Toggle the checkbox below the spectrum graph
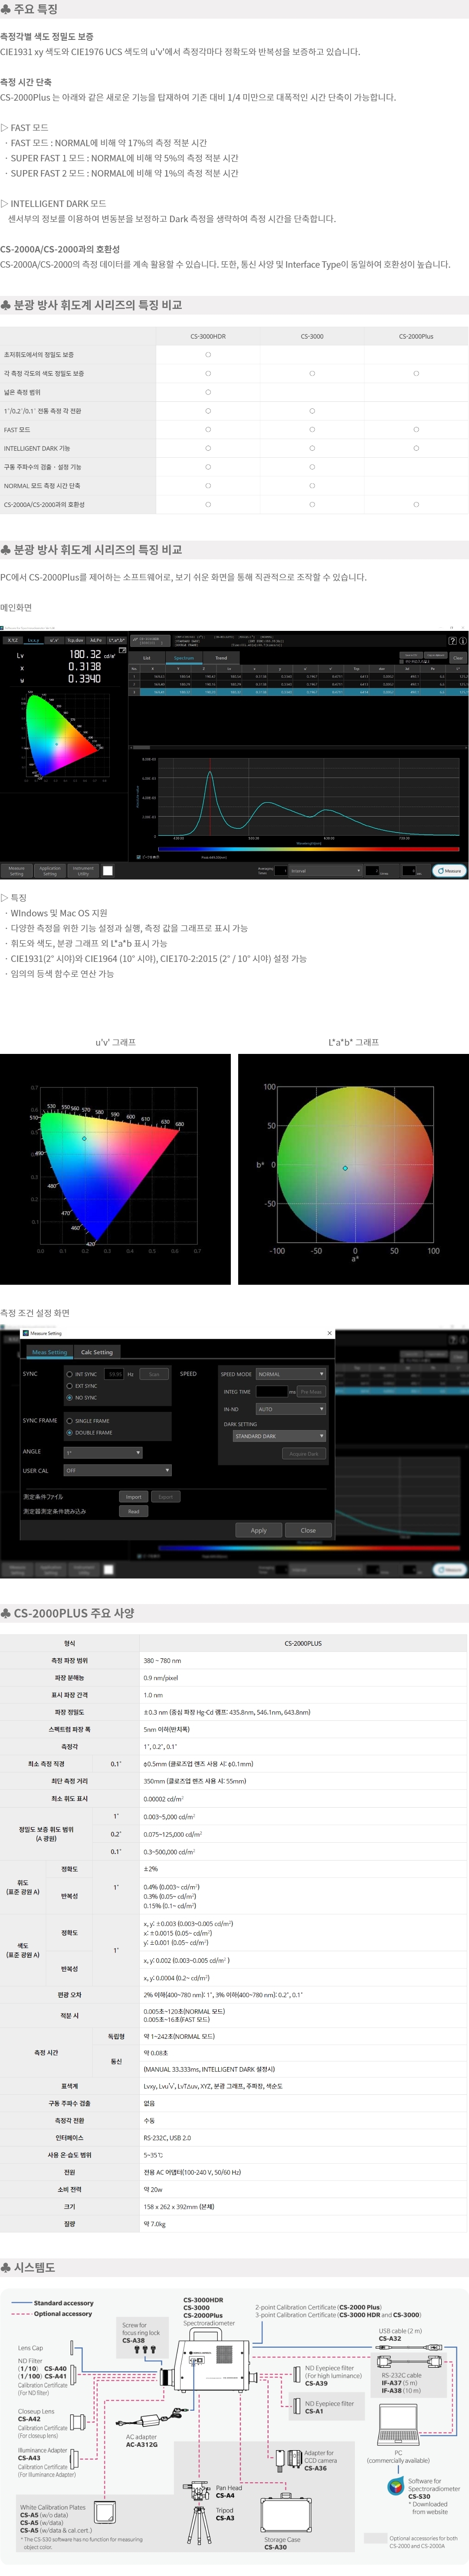 [138, 857]
